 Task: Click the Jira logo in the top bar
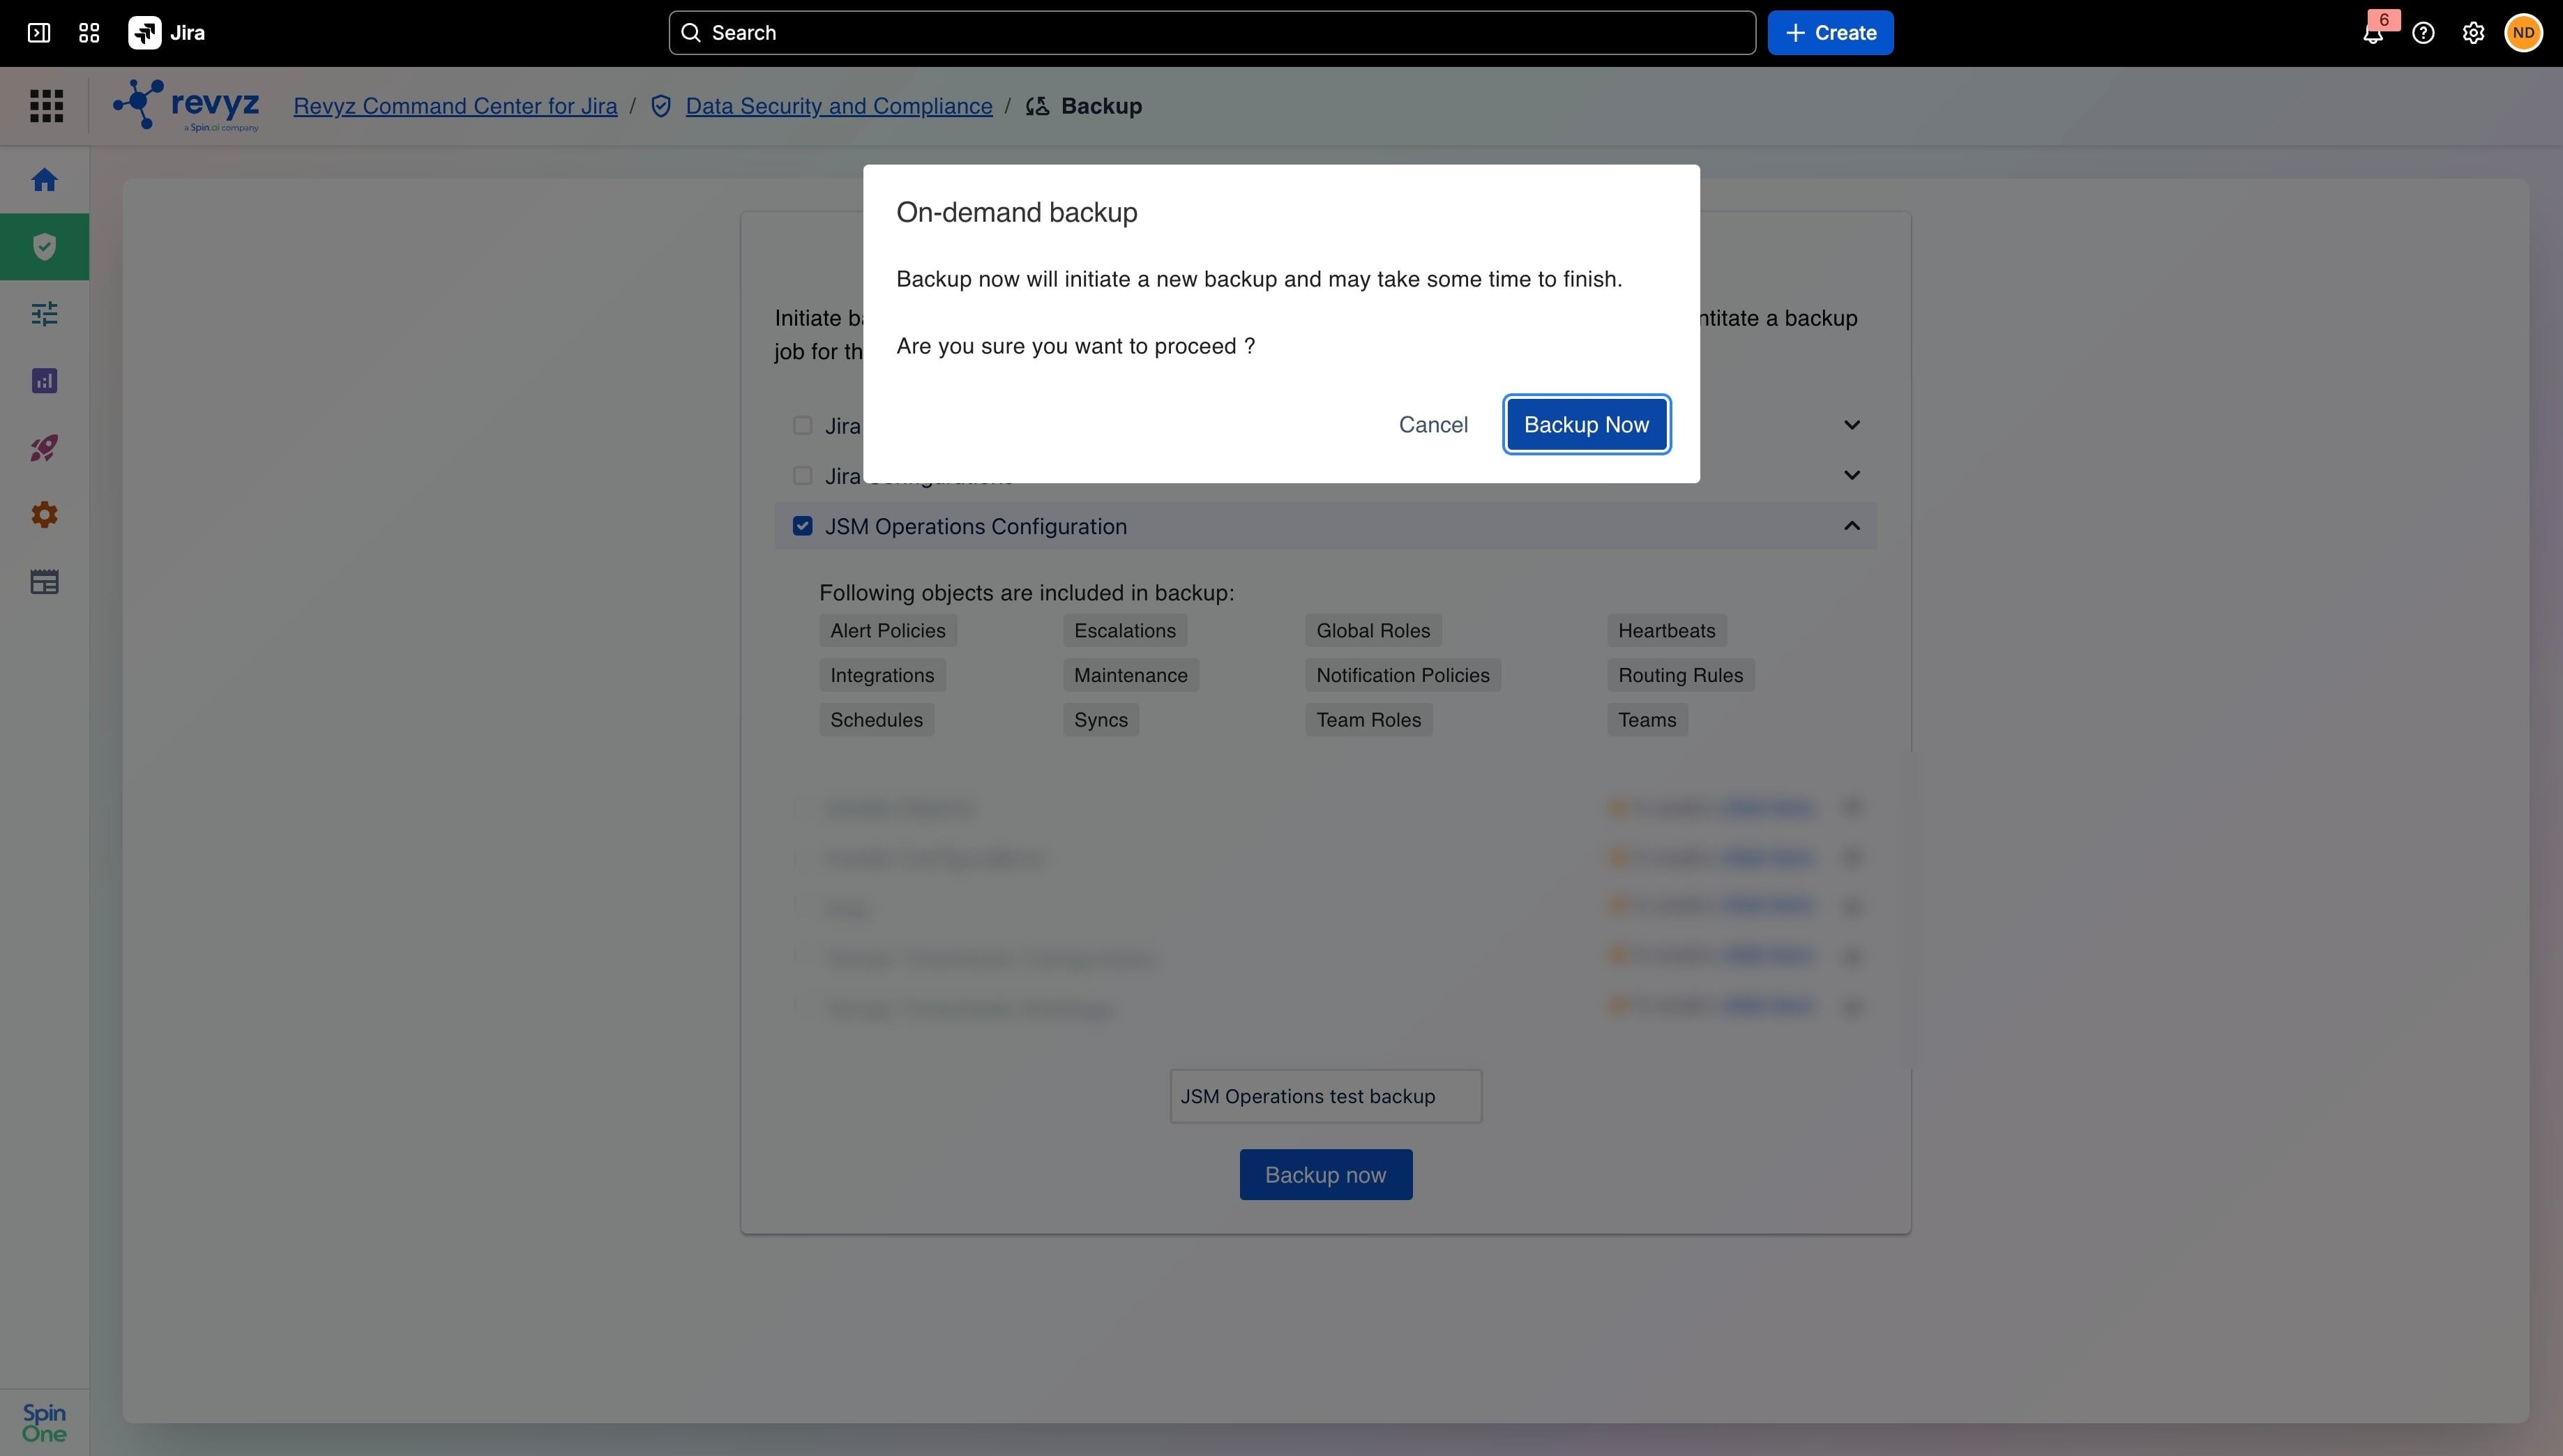(x=166, y=33)
